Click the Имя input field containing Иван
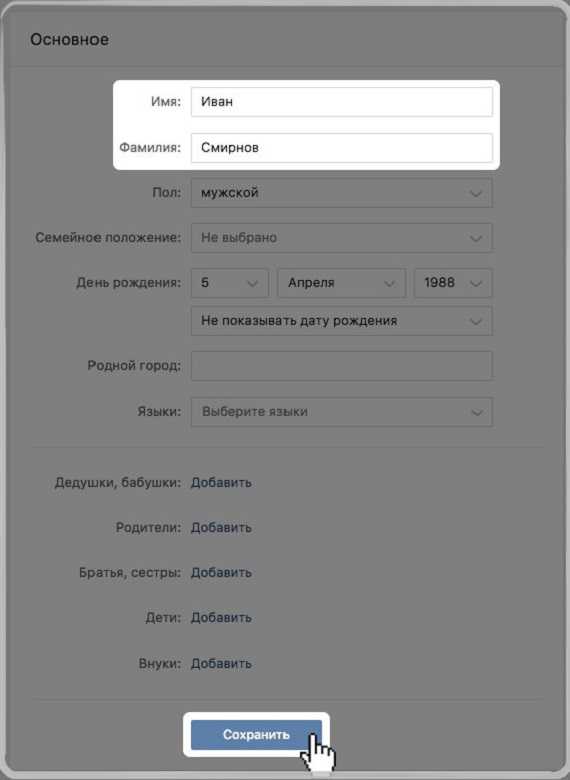This screenshot has width=570, height=780. pos(342,102)
